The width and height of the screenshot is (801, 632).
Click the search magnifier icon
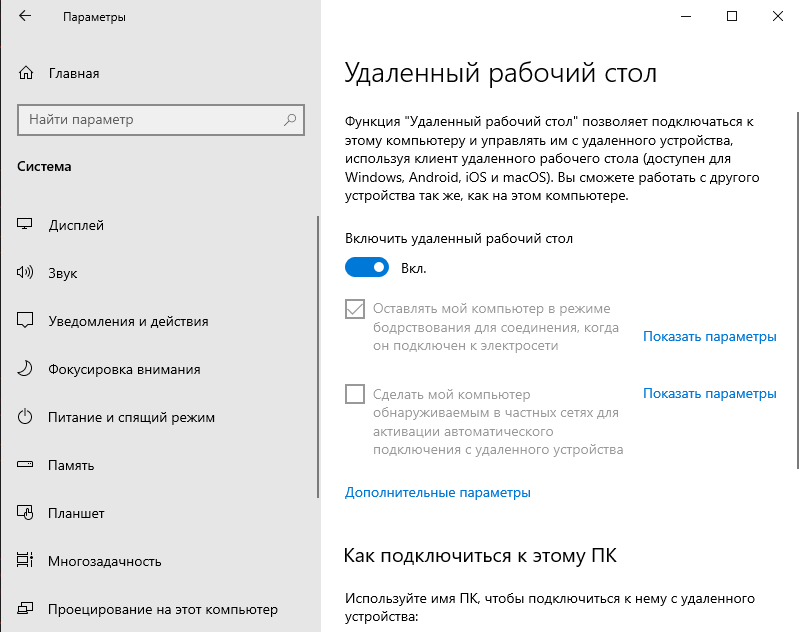pos(288,120)
